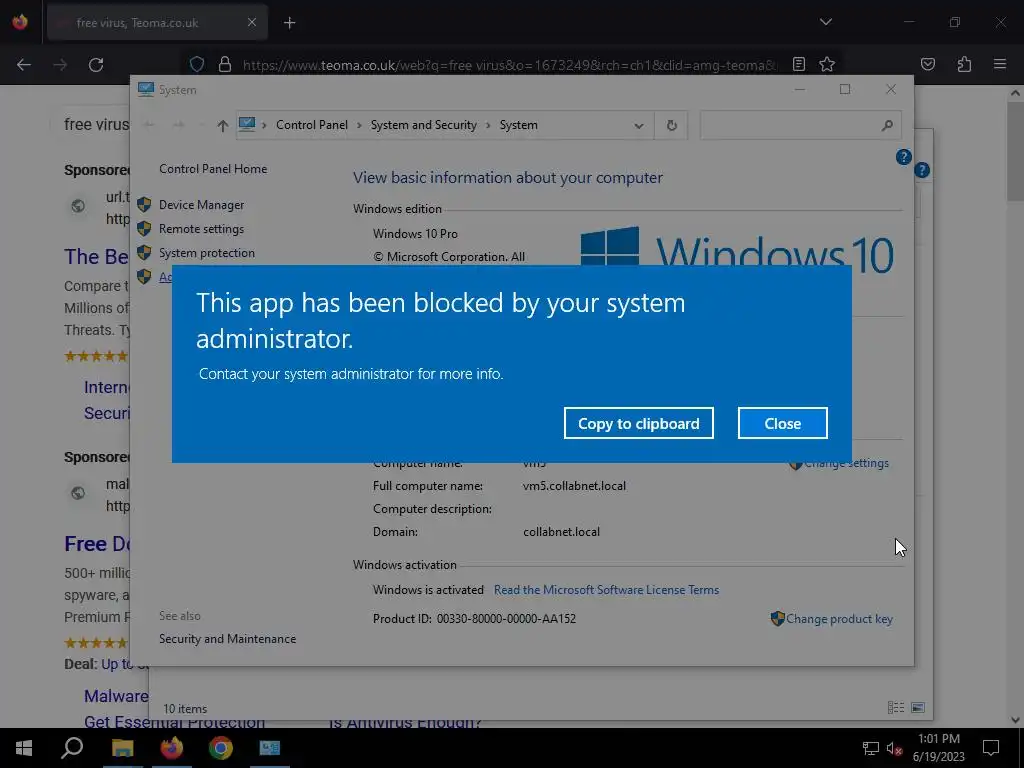1024x768 pixels.
Task: Click the 'Windows 10 Pro' edition text
Action: coord(415,234)
